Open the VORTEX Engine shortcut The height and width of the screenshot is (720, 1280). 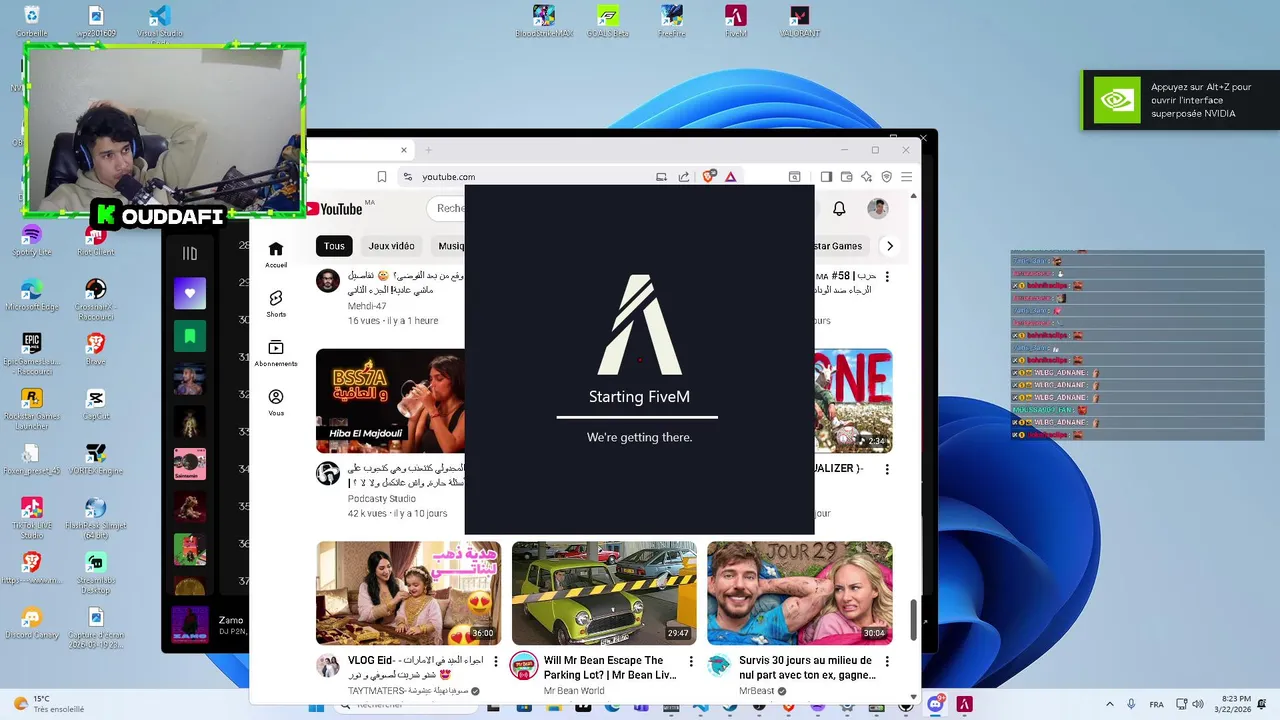point(96,460)
